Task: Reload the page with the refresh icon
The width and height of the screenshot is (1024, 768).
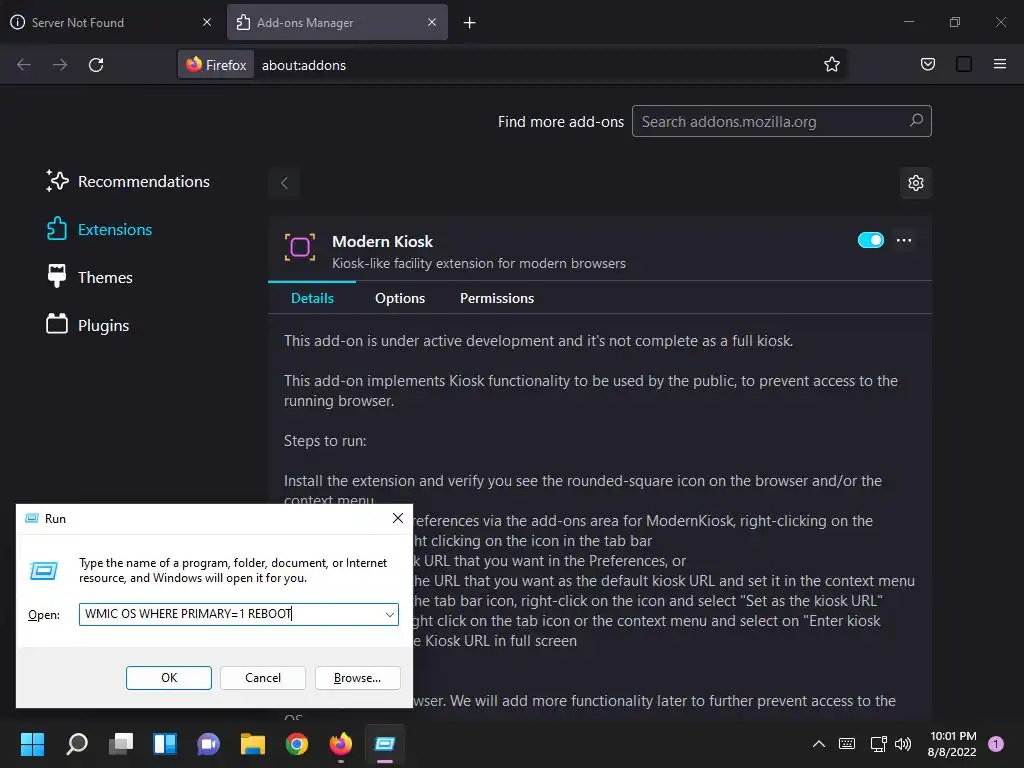Action: [x=96, y=65]
